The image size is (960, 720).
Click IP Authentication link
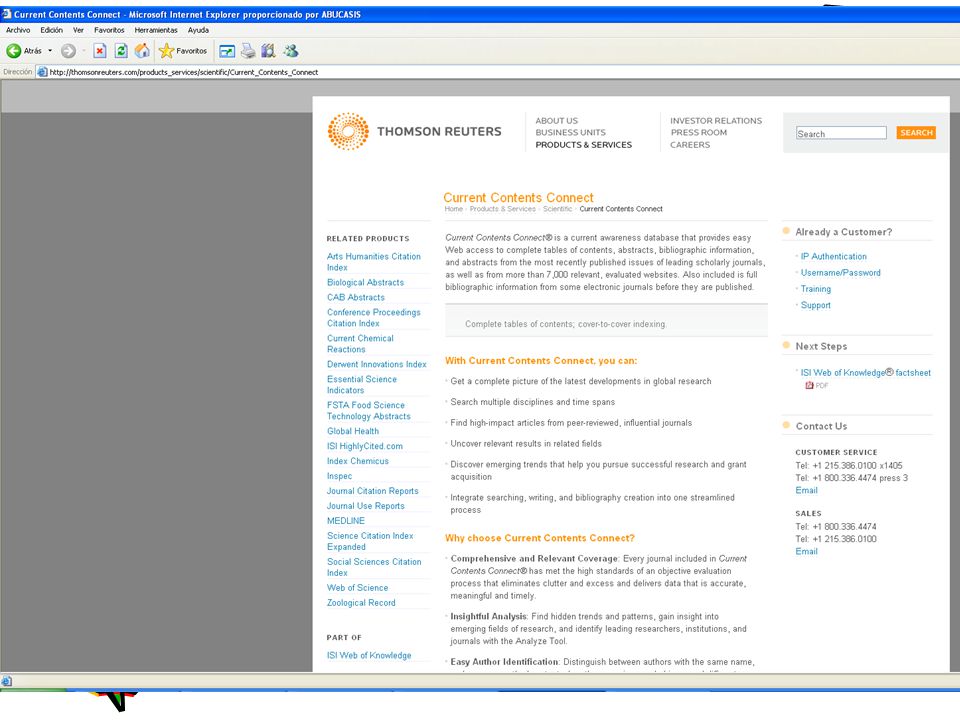[834, 257]
